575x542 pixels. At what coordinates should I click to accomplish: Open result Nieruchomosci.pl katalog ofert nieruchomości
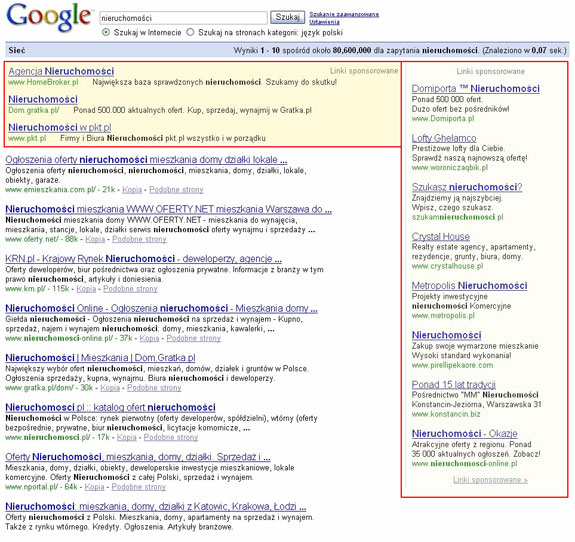[110, 407]
